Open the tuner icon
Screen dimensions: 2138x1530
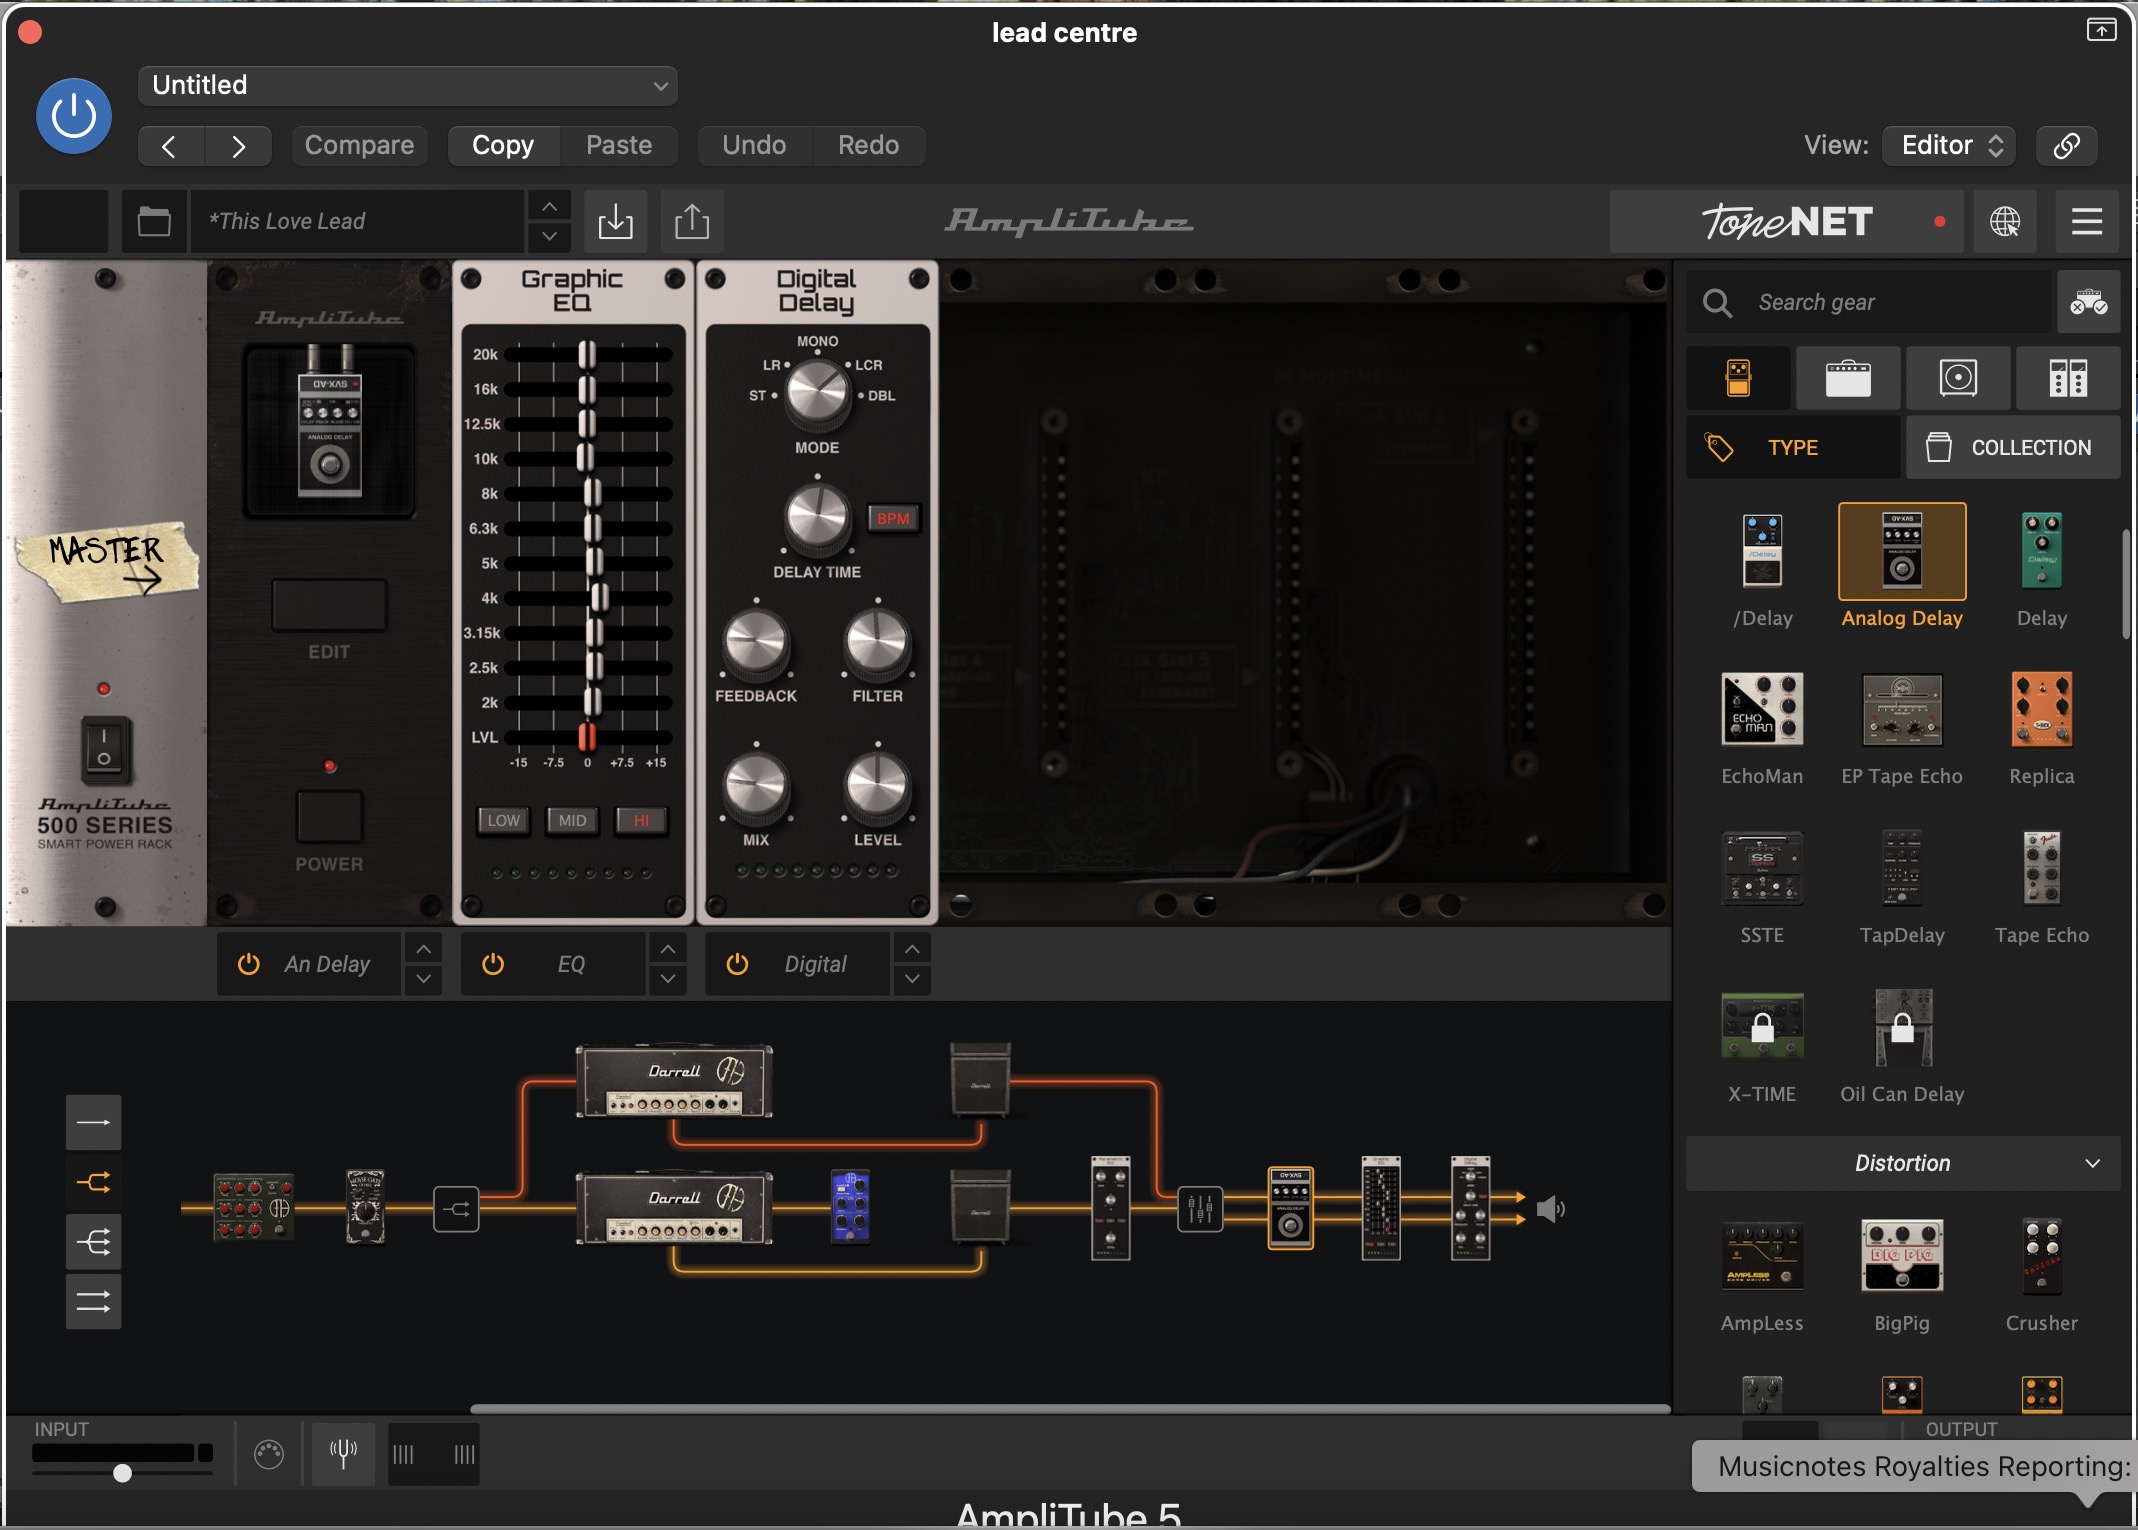(x=343, y=1454)
